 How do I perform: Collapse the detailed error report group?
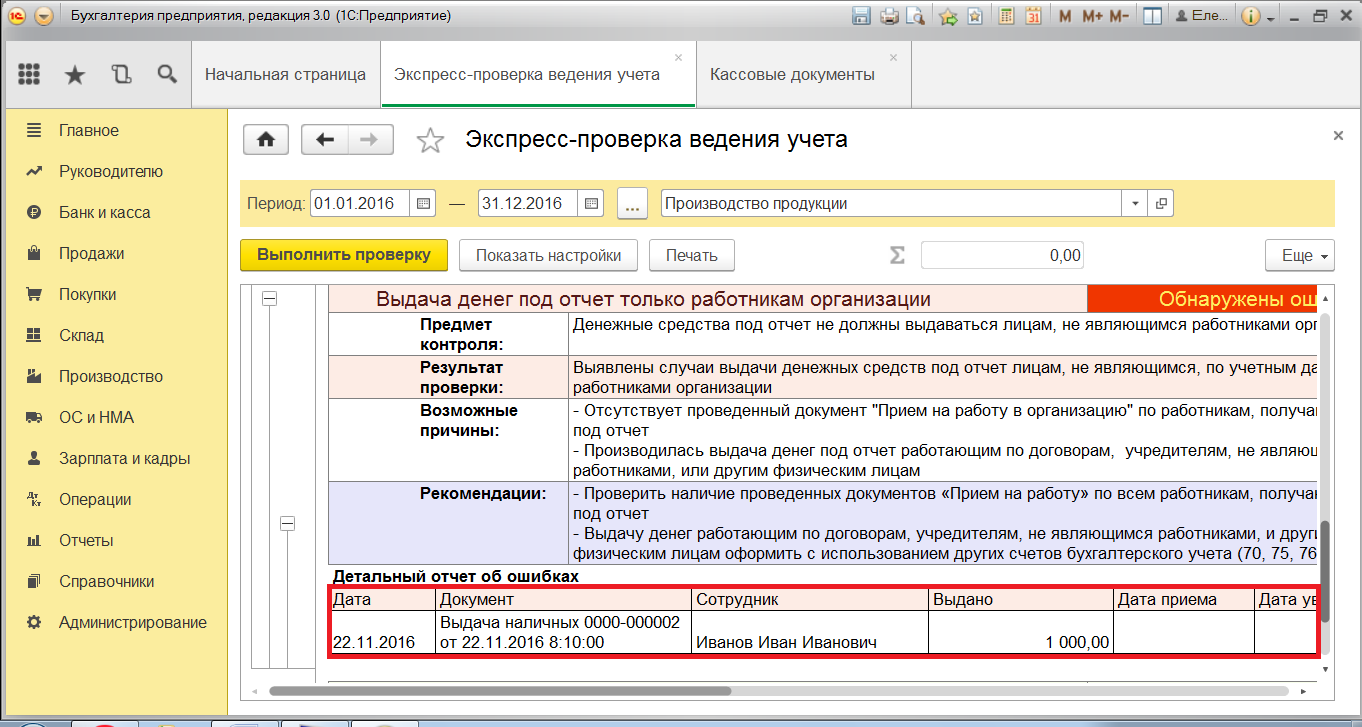[288, 523]
